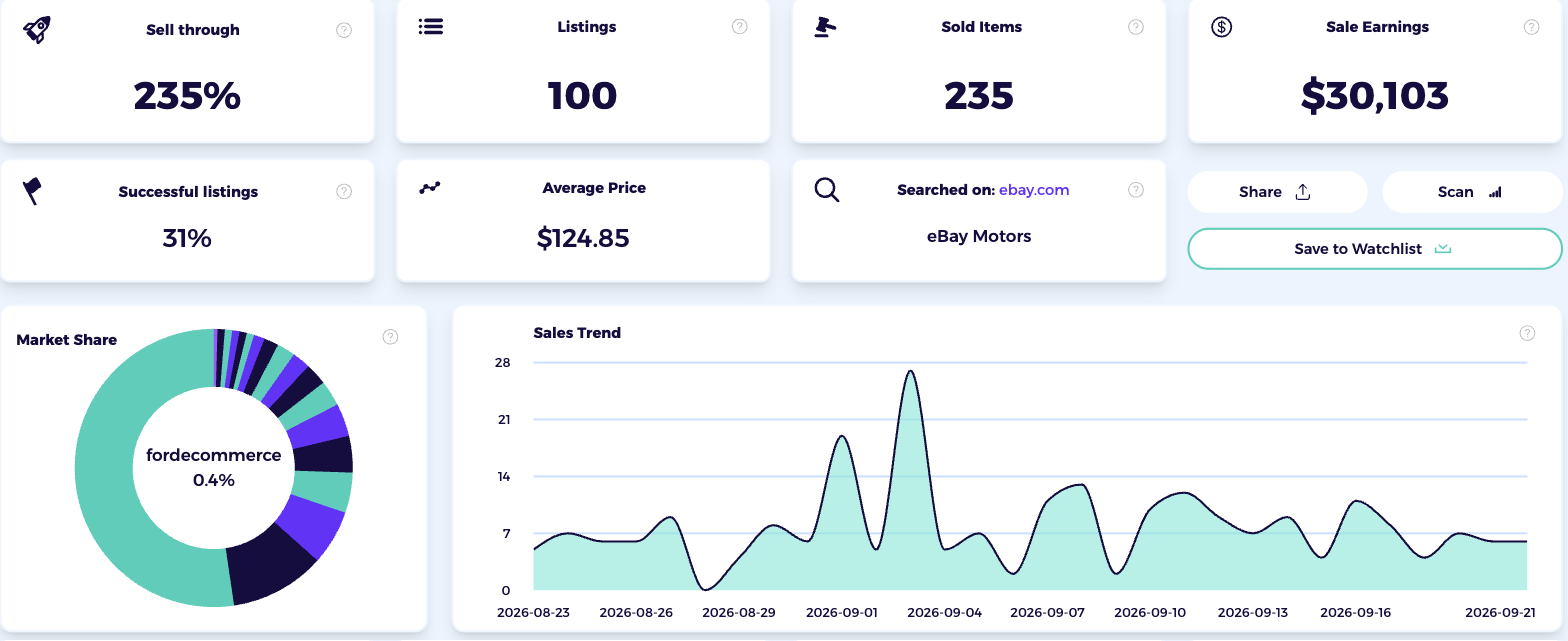Click the 2026-09-21 date label
Image resolution: width=1568 pixels, height=641 pixels.
pos(1500,612)
